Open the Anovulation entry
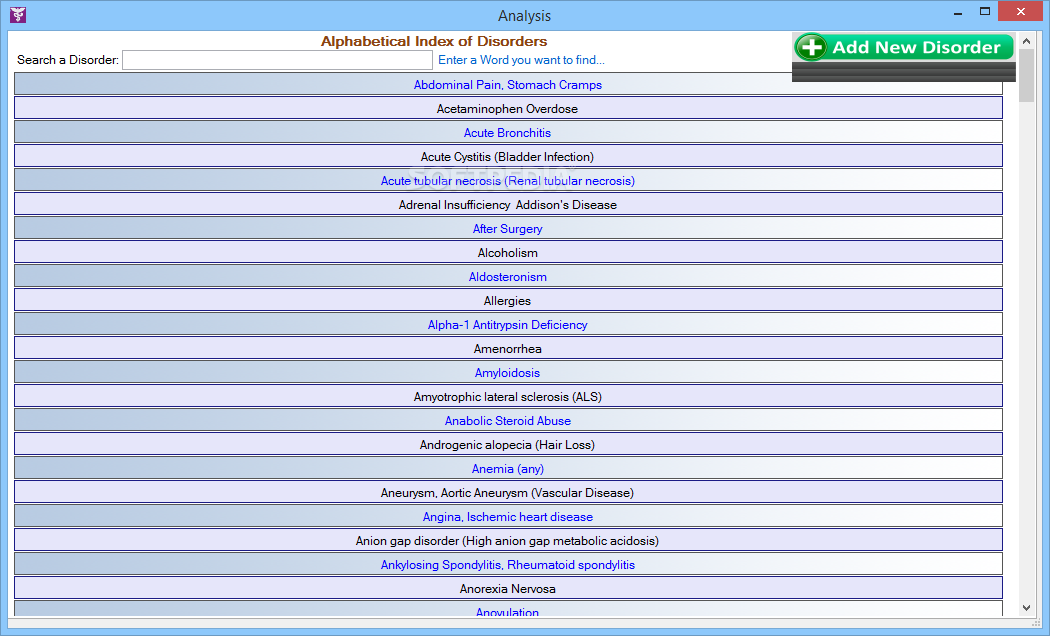1050x636 pixels. pos(508,609)
